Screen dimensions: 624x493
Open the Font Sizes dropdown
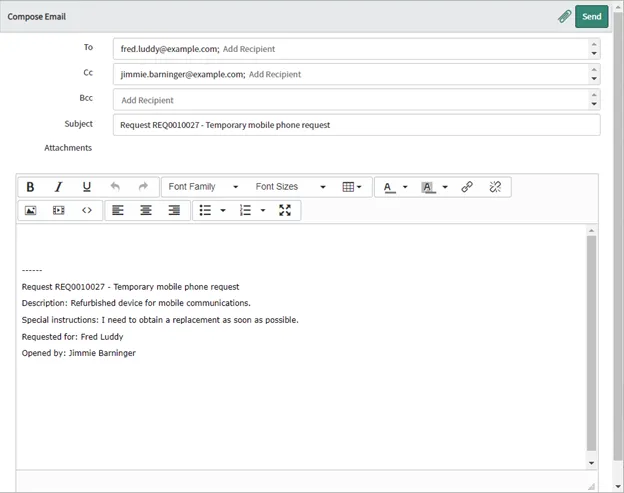click(290, 187)
